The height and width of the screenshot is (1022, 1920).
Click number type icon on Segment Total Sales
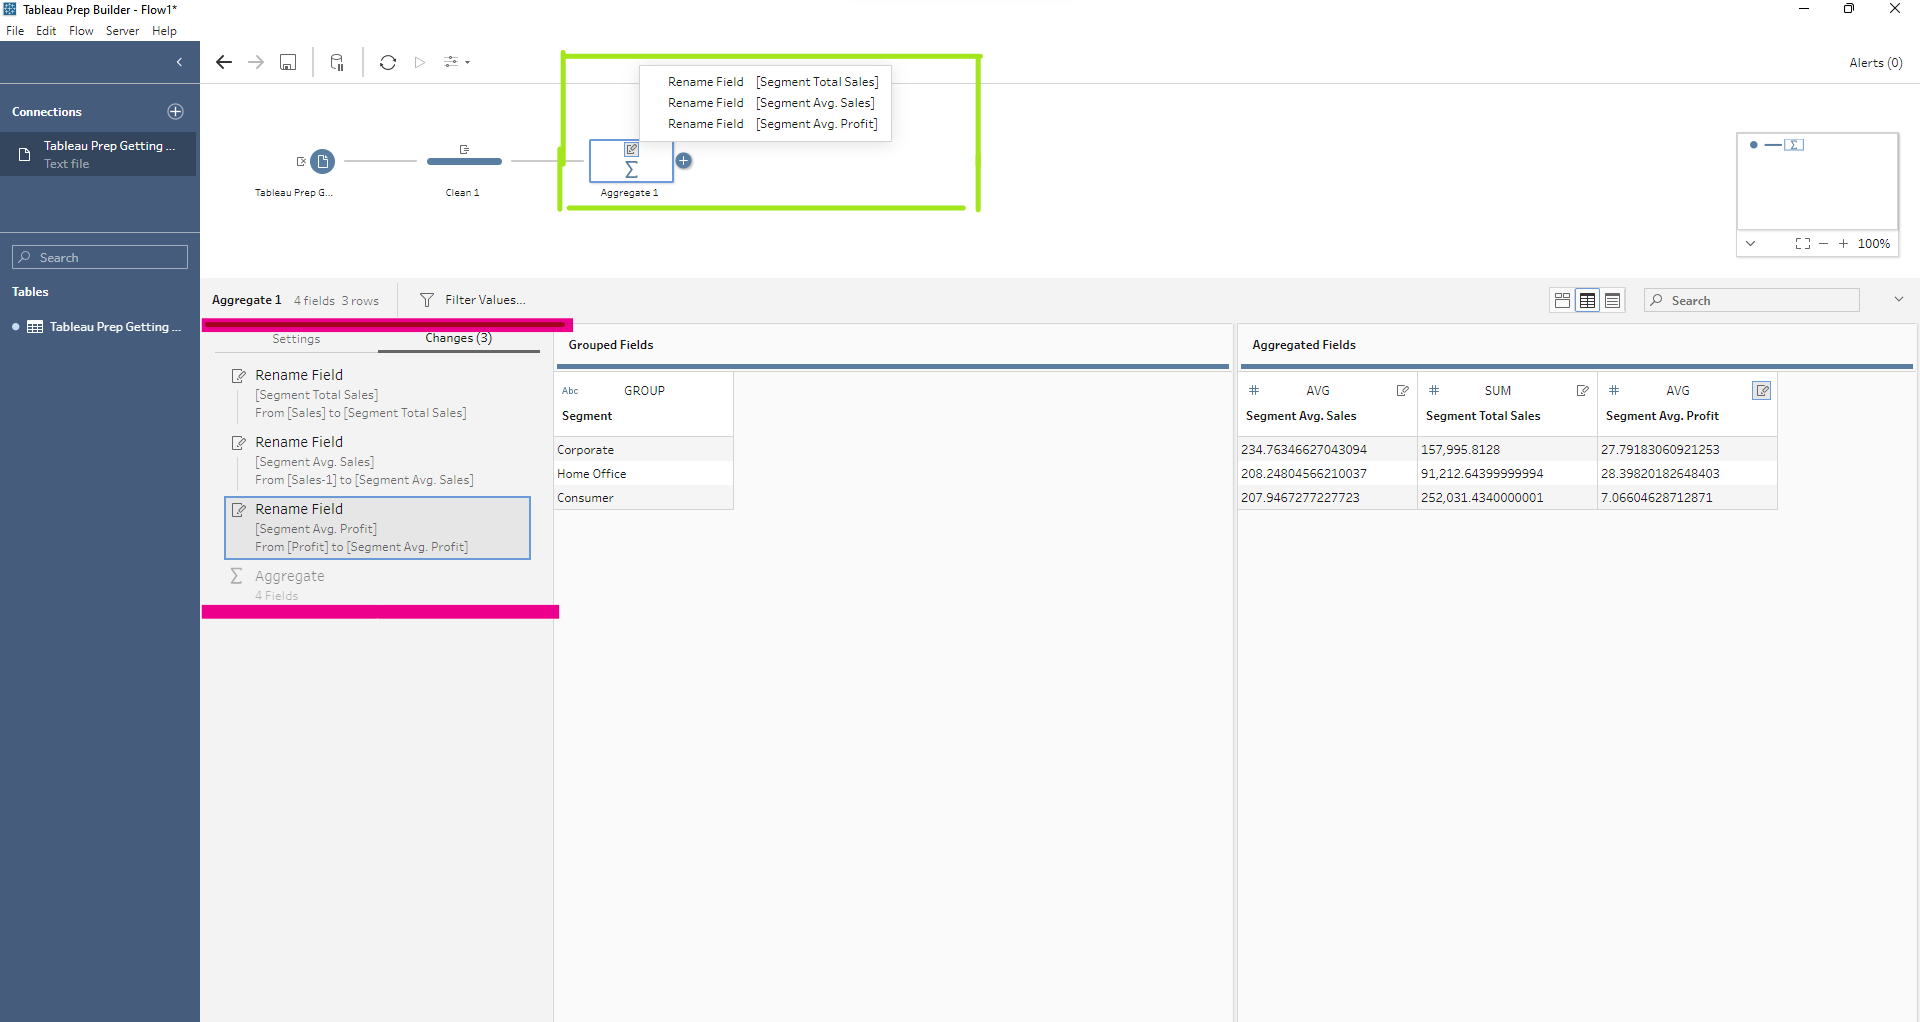[x=1434, y=390]
